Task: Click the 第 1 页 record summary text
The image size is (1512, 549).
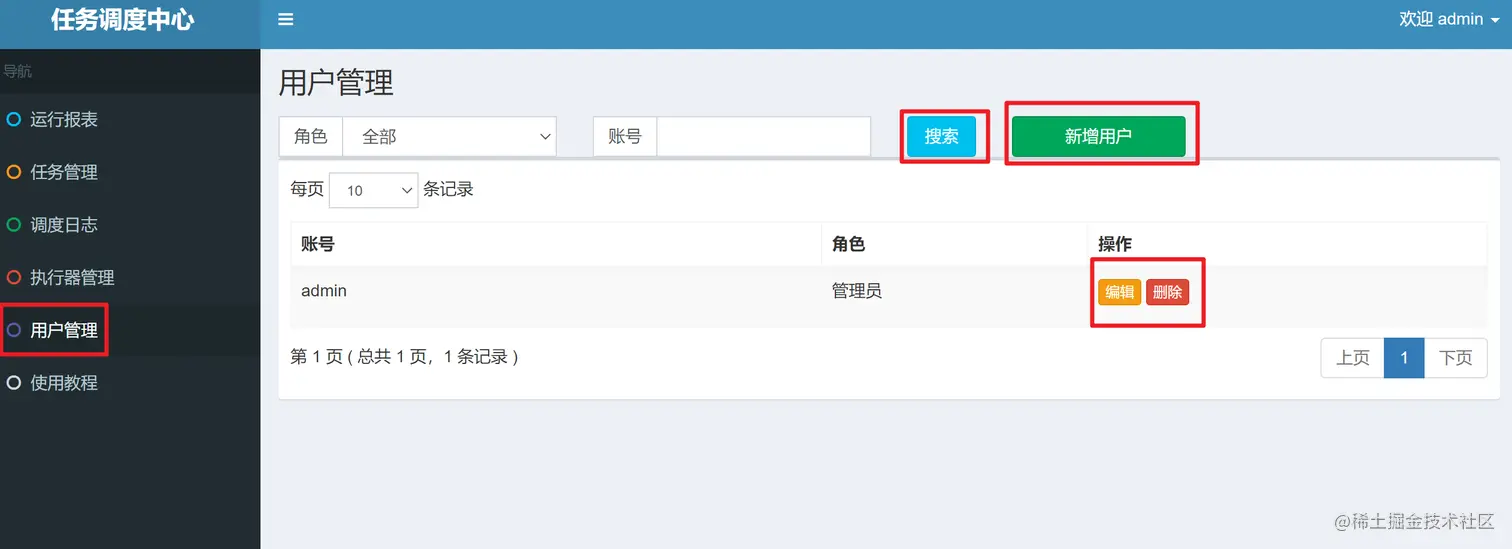Action: point(404,356)
